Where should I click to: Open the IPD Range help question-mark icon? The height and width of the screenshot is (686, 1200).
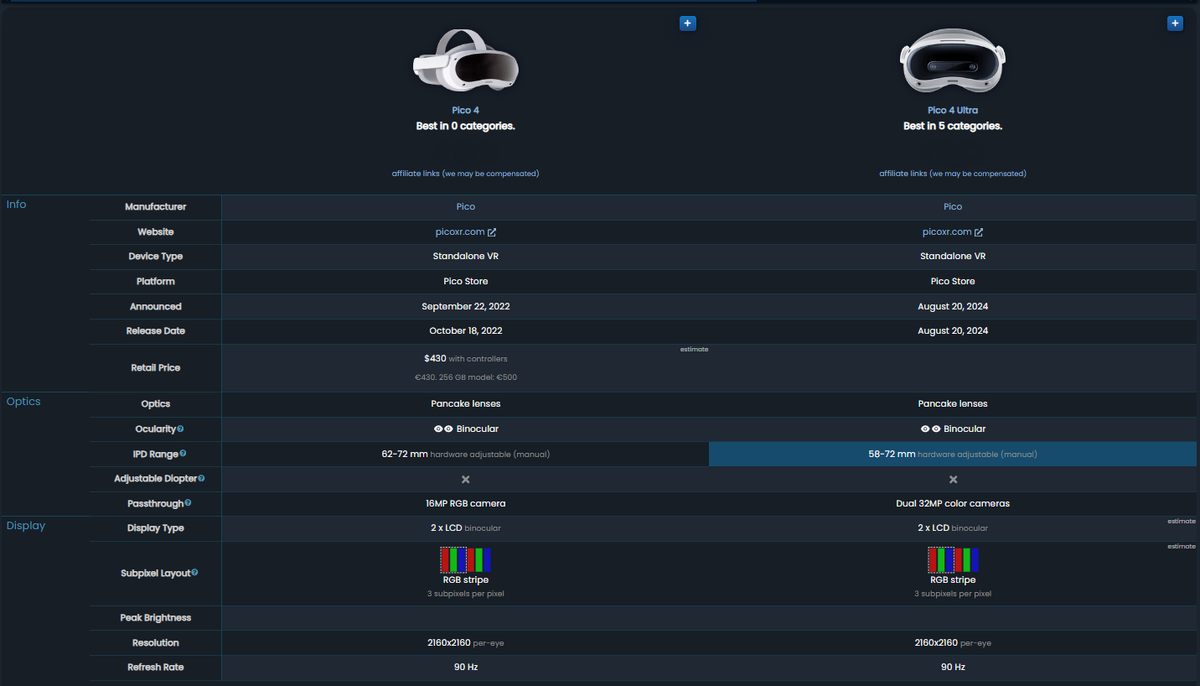[181, 454]
